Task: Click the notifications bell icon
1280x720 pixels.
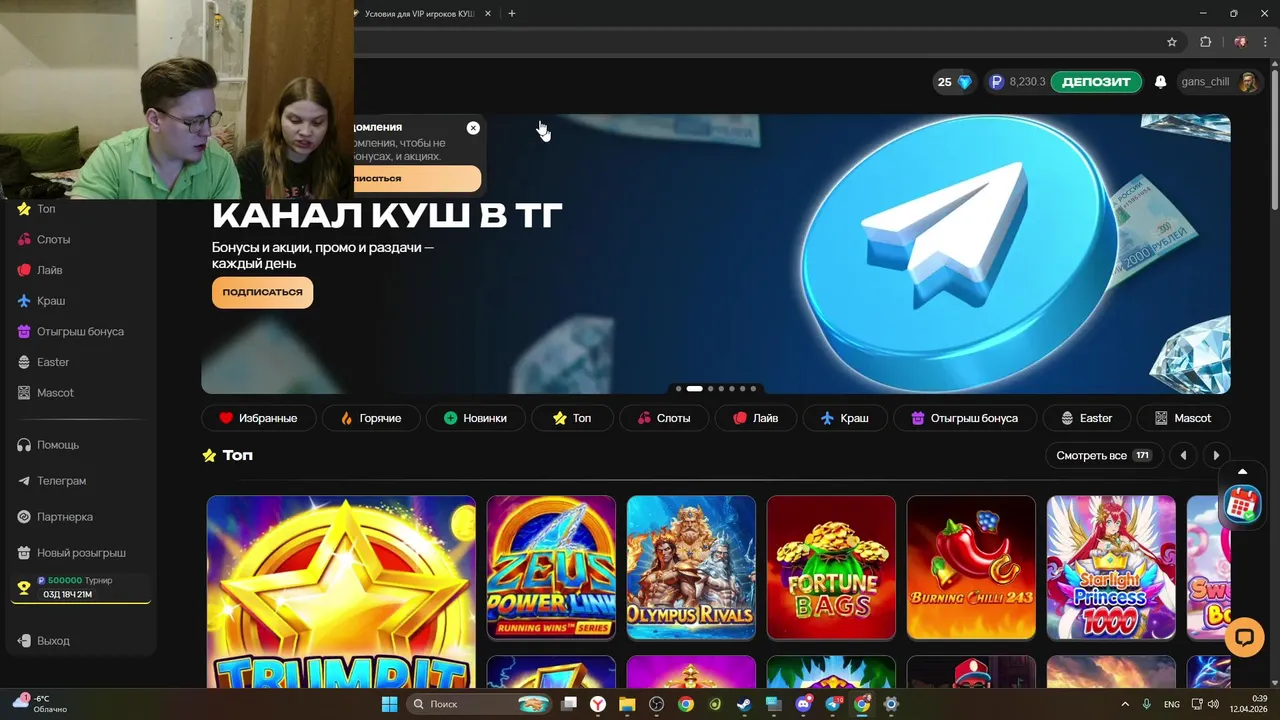Action: point(1160,82)
